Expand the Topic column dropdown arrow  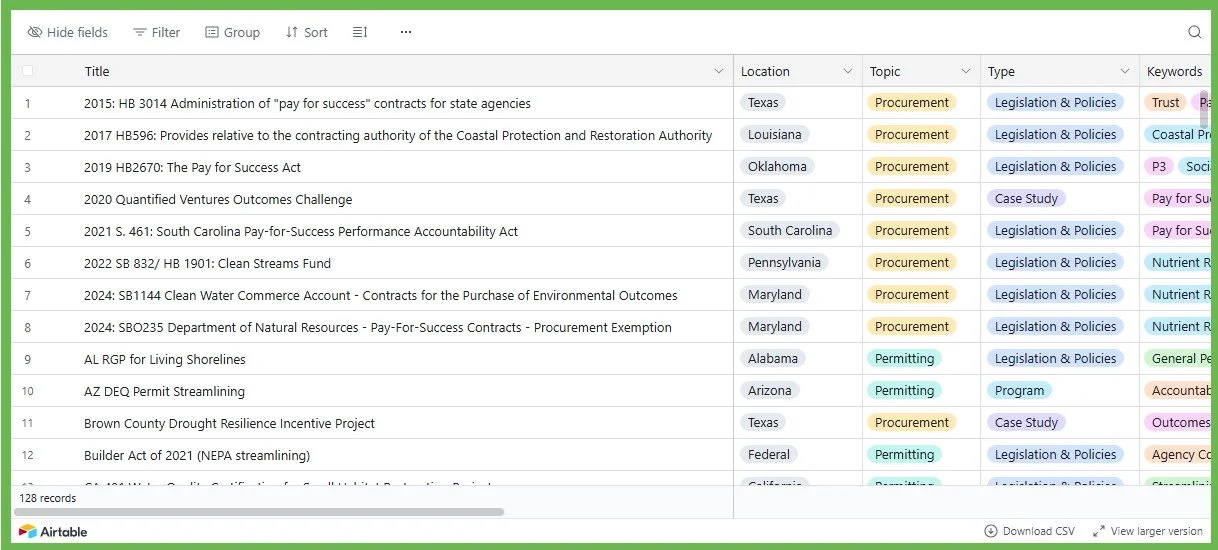(x=965, y=71)
